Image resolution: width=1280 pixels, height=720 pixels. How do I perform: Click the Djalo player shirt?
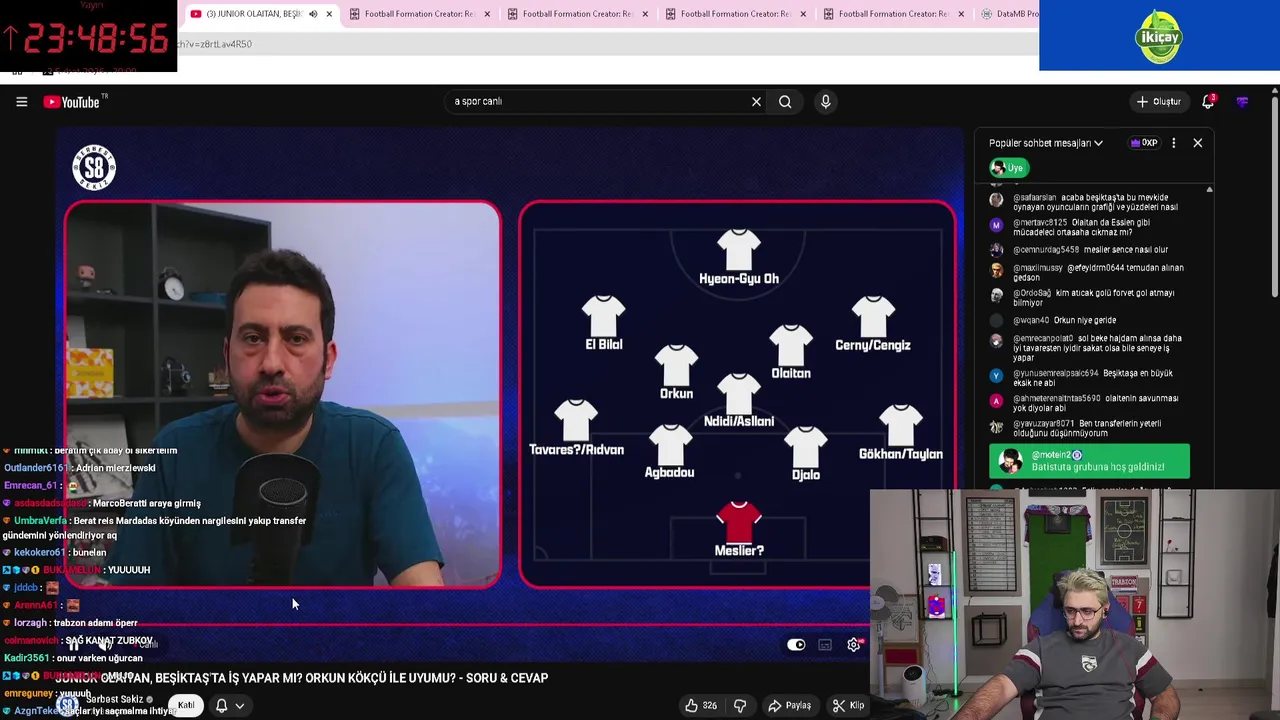805,446
